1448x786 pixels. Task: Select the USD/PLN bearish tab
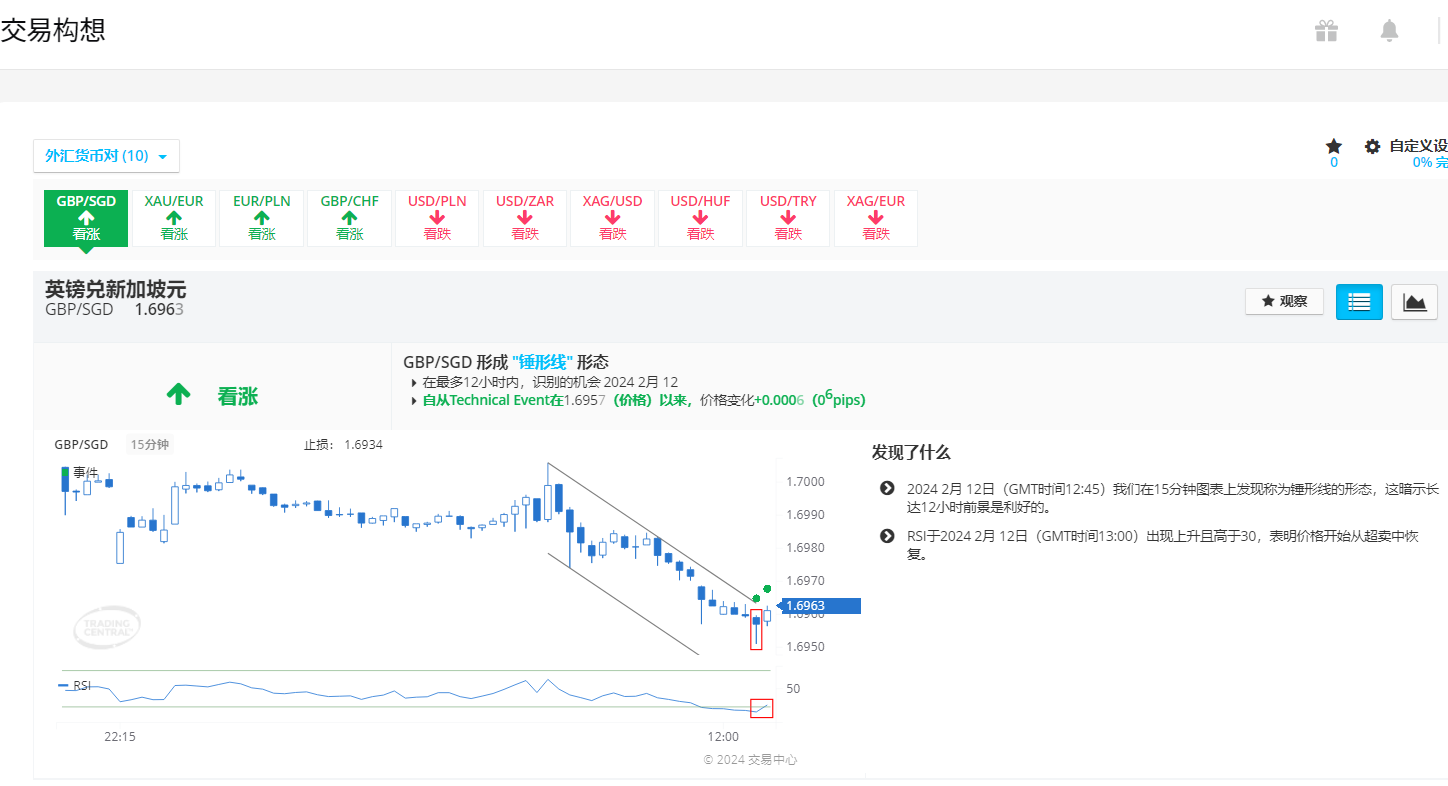click(437, 218)
